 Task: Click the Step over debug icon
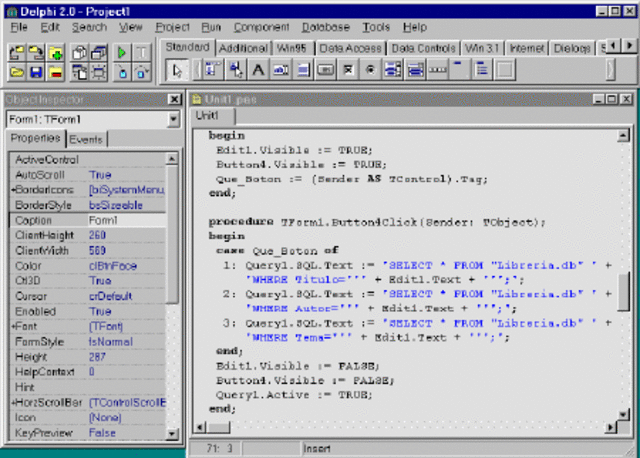tap(141, 72)
